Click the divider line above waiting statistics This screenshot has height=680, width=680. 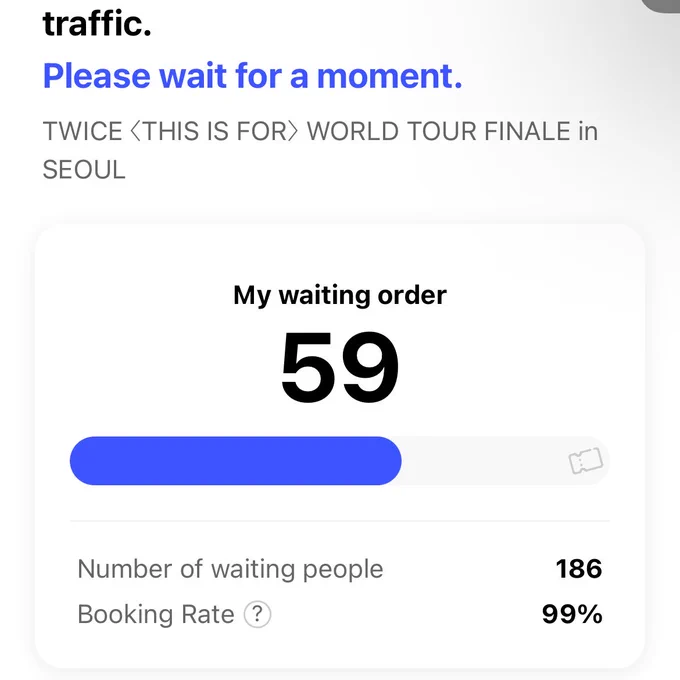340,520
